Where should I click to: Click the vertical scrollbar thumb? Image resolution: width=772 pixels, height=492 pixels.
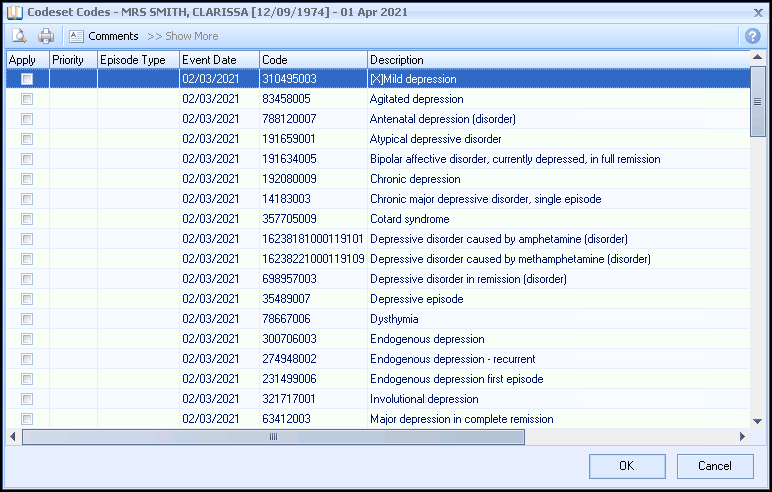pyautogui.click(x=758, y=101)
